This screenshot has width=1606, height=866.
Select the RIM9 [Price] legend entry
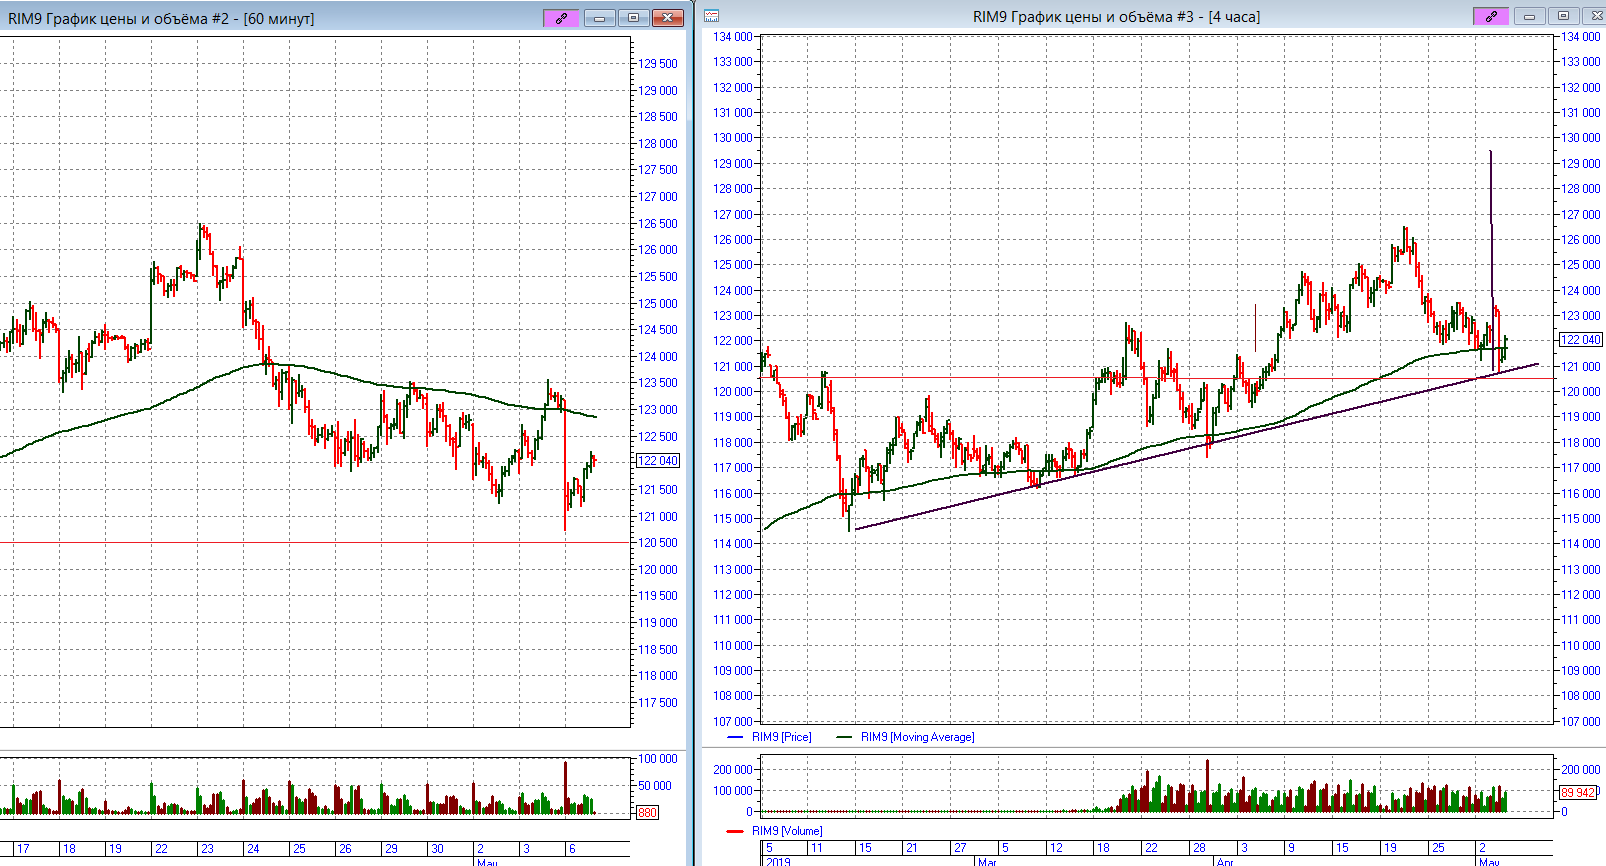pyautogui.click(x=781, y=737)
